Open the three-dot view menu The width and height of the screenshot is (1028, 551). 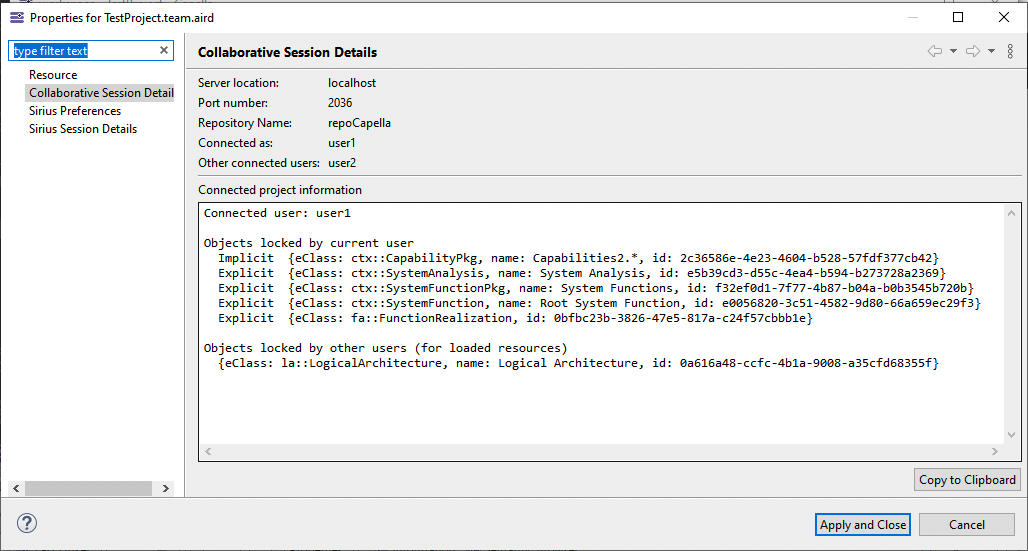click(1010, 51)
